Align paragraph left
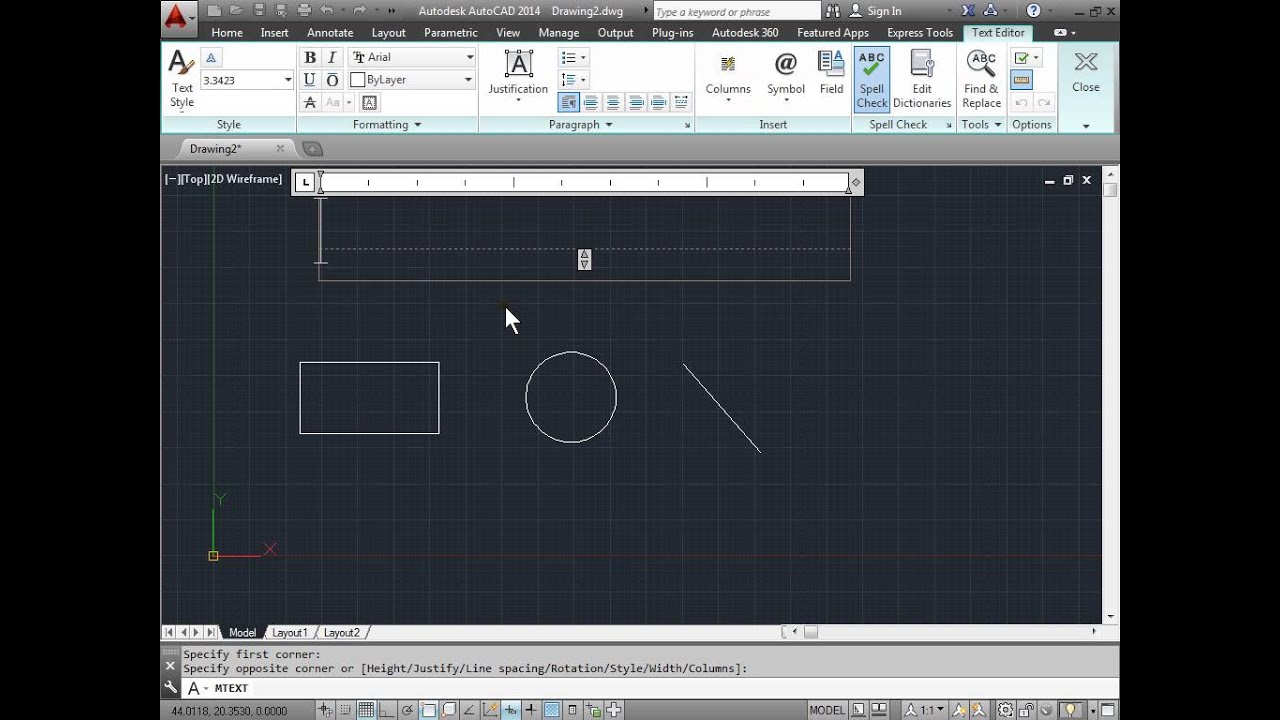The height and width of the screenshot is (720, 1280). pos(591,102)
